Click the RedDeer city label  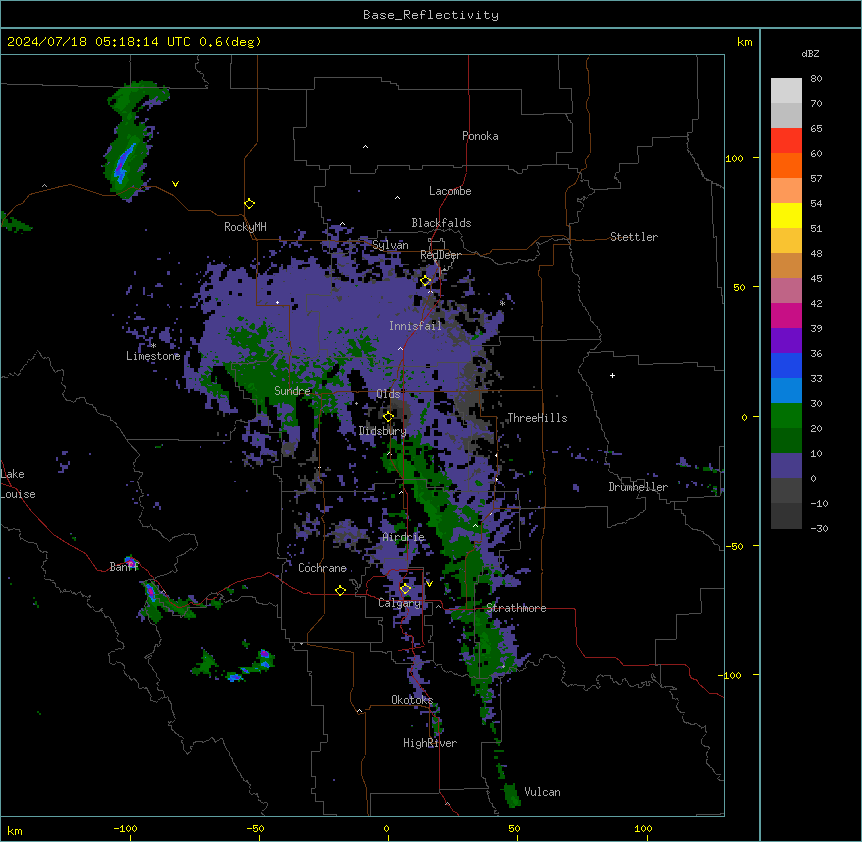440,255
